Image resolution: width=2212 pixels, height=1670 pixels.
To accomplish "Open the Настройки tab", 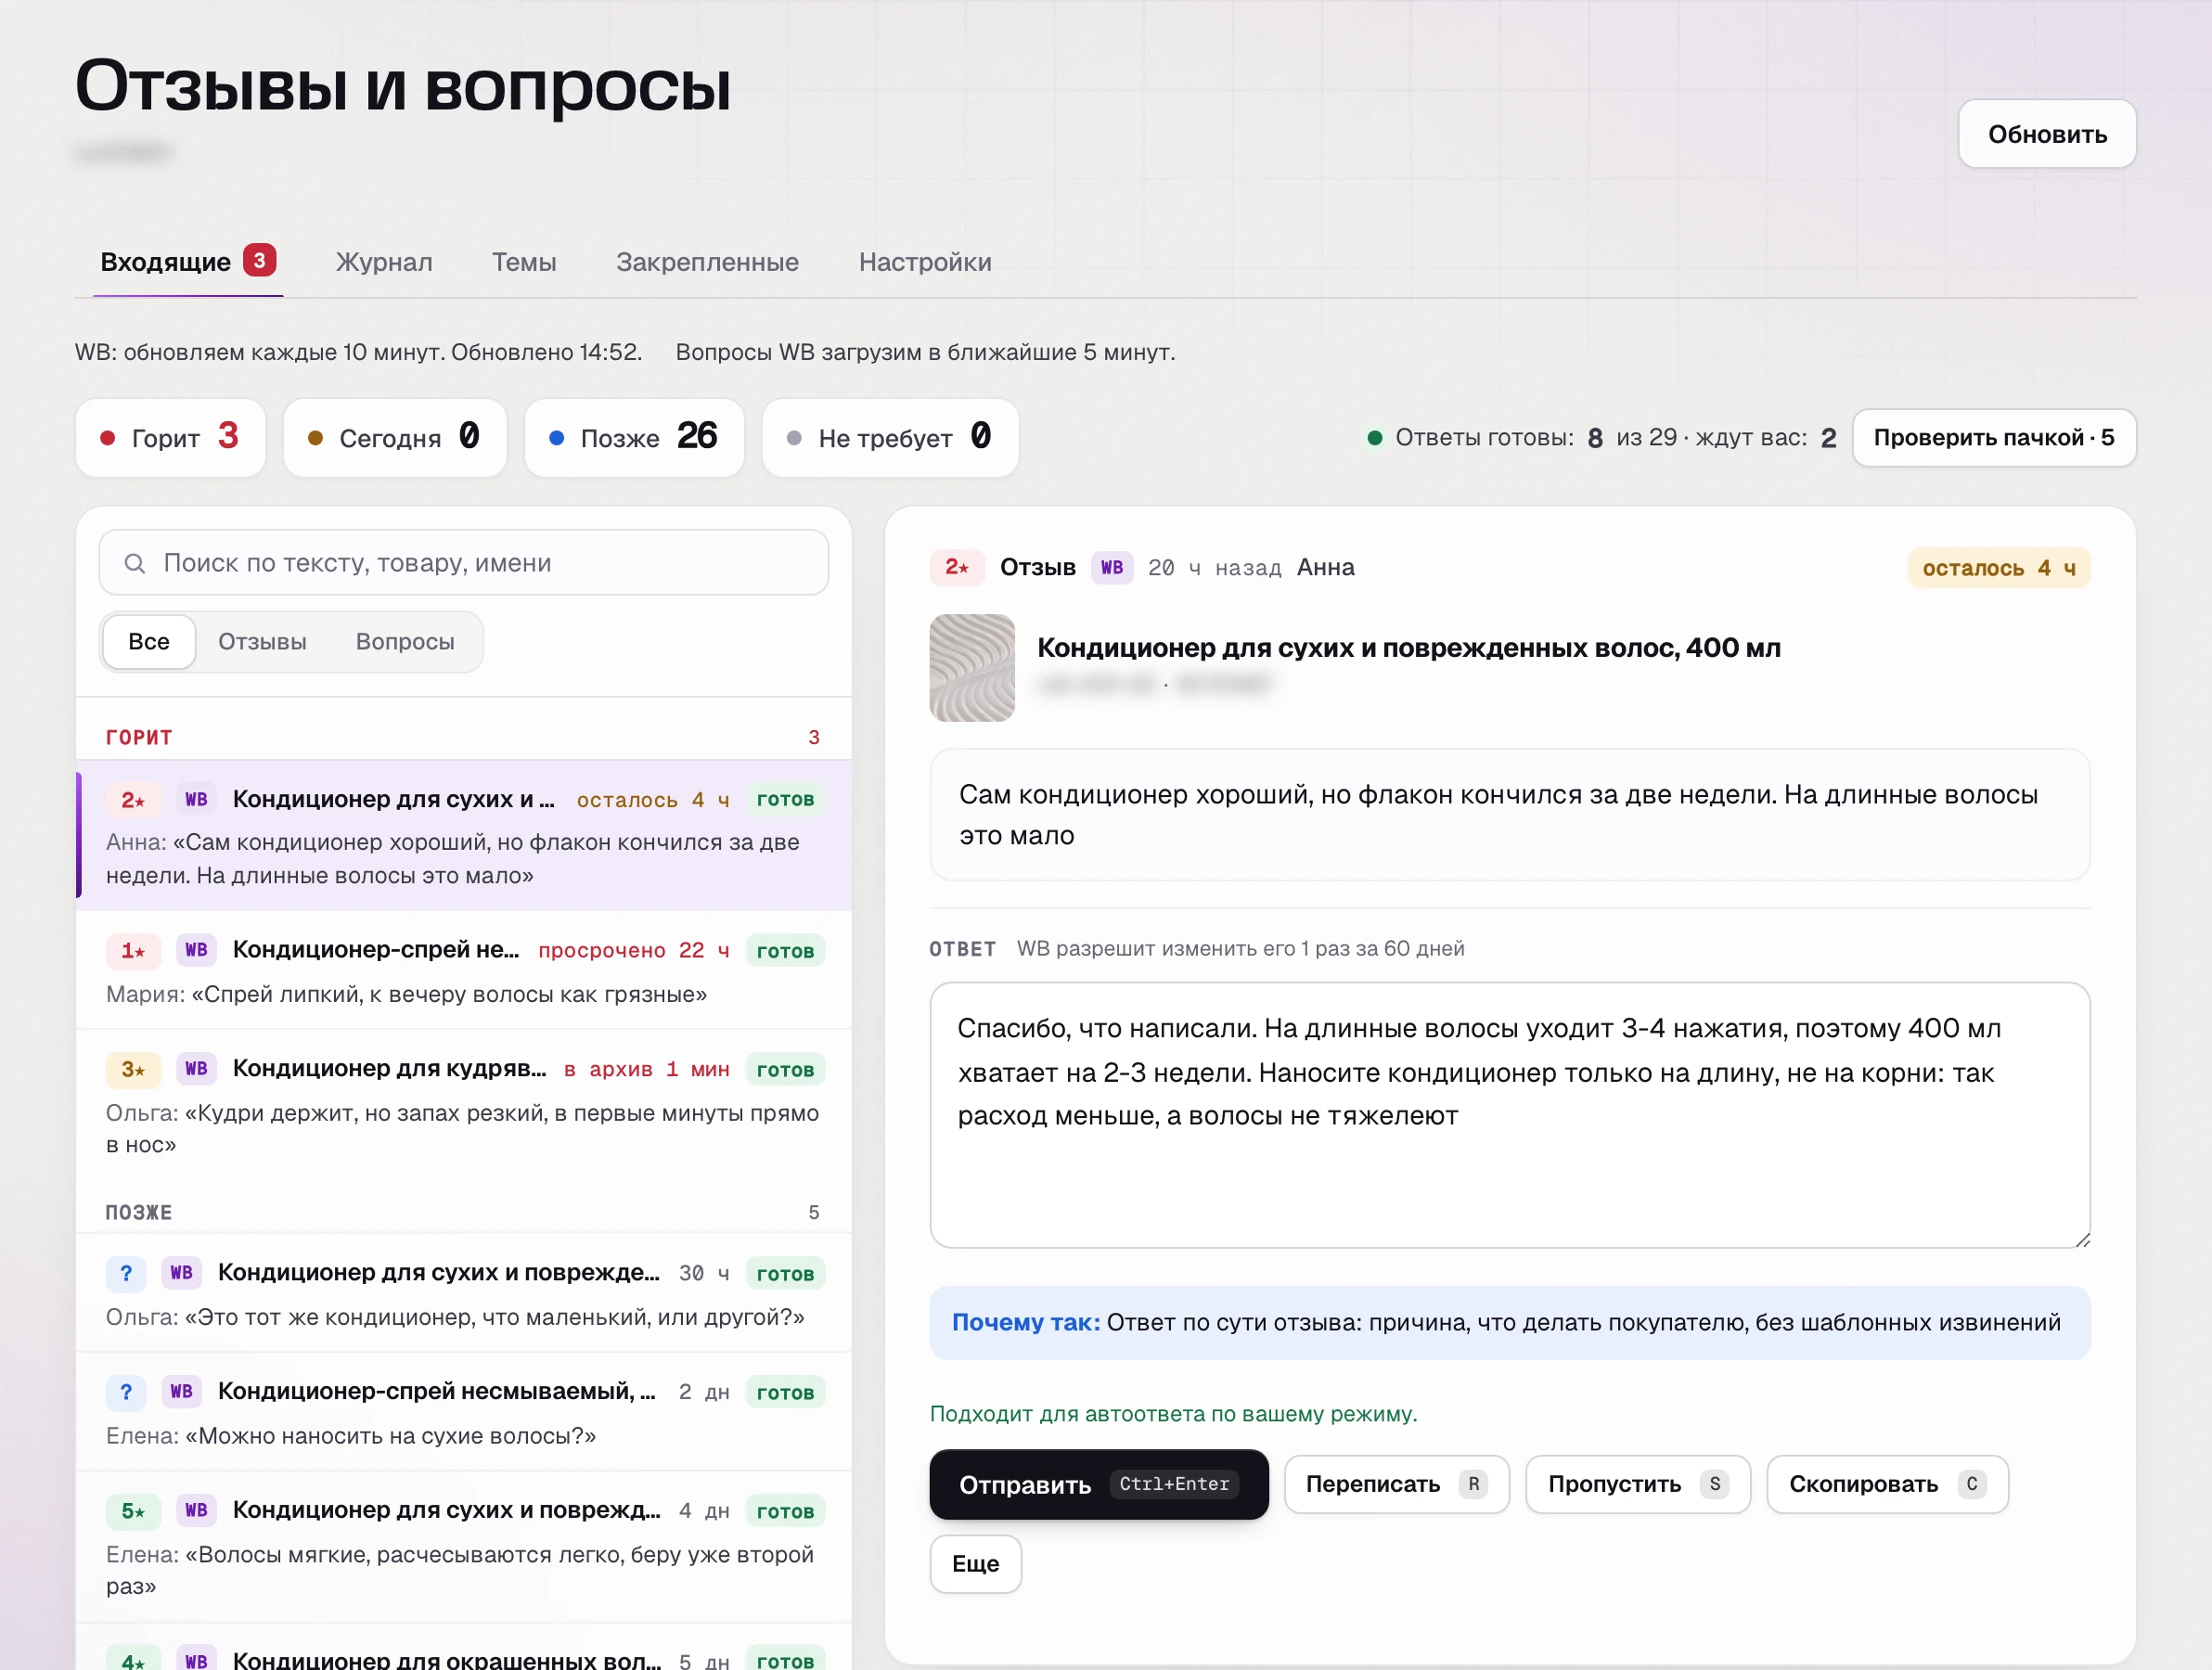I will tap(925, 262).
